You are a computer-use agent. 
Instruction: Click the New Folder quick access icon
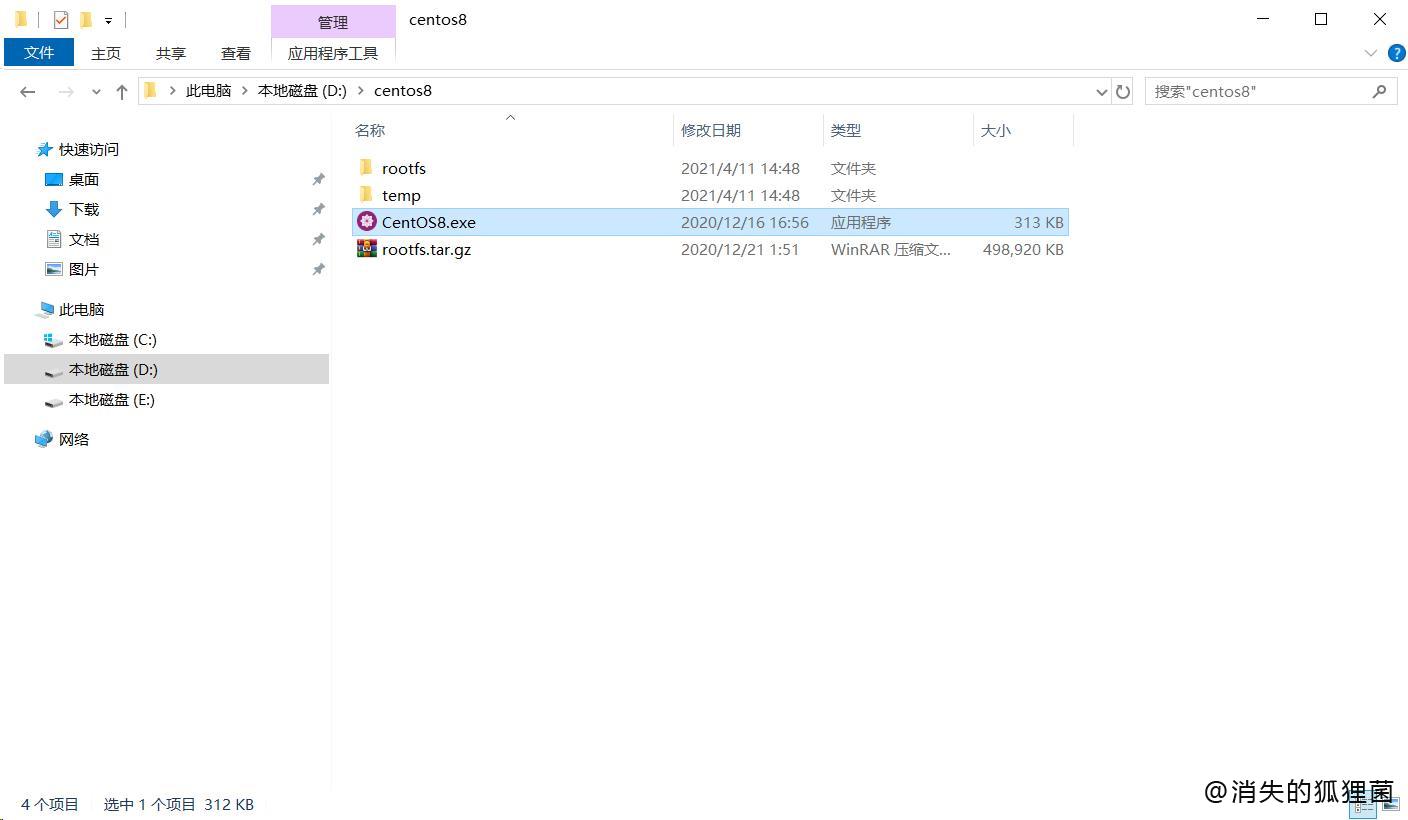[86, 20]
